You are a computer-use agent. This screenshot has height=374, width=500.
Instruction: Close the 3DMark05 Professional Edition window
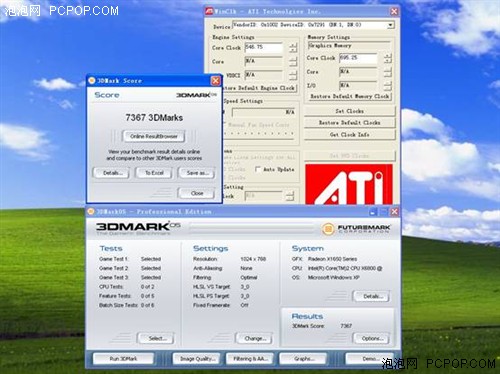tap(394, 212)
